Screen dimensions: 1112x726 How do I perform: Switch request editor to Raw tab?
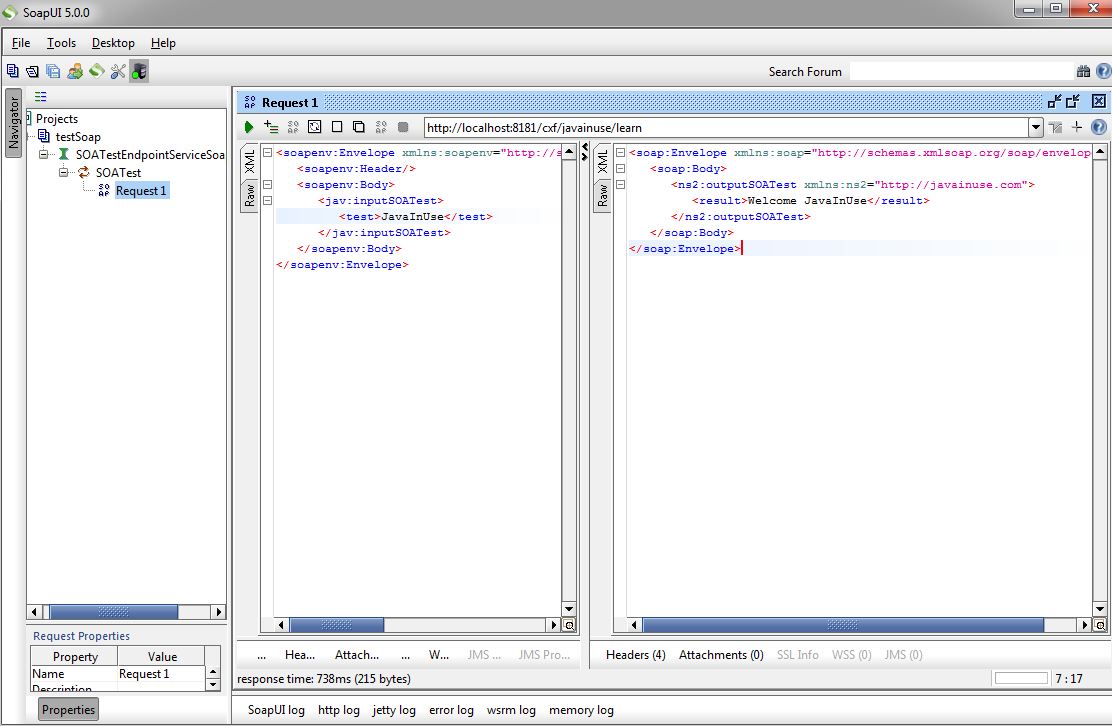click(x=250, y=195)
